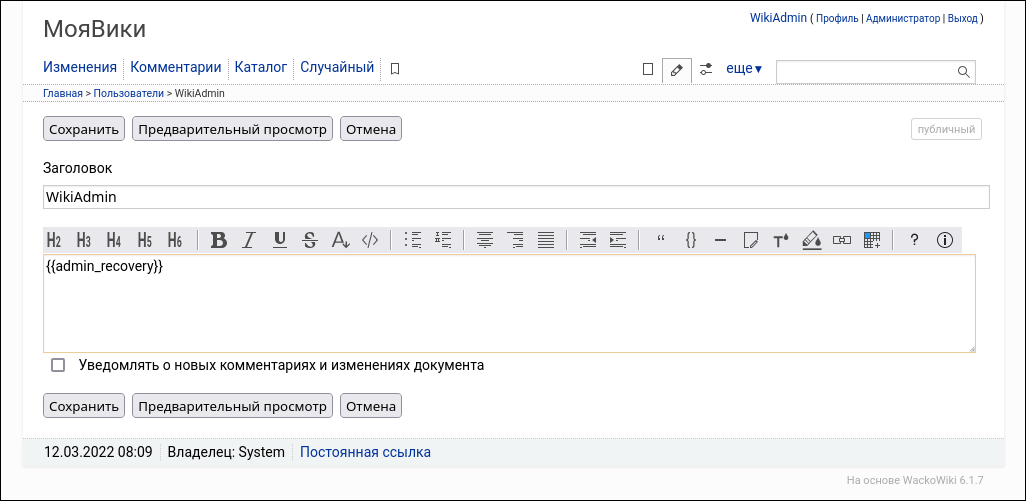Insert inline code with </> icon
The image size is (1026, 501).
tap(370, 240)
